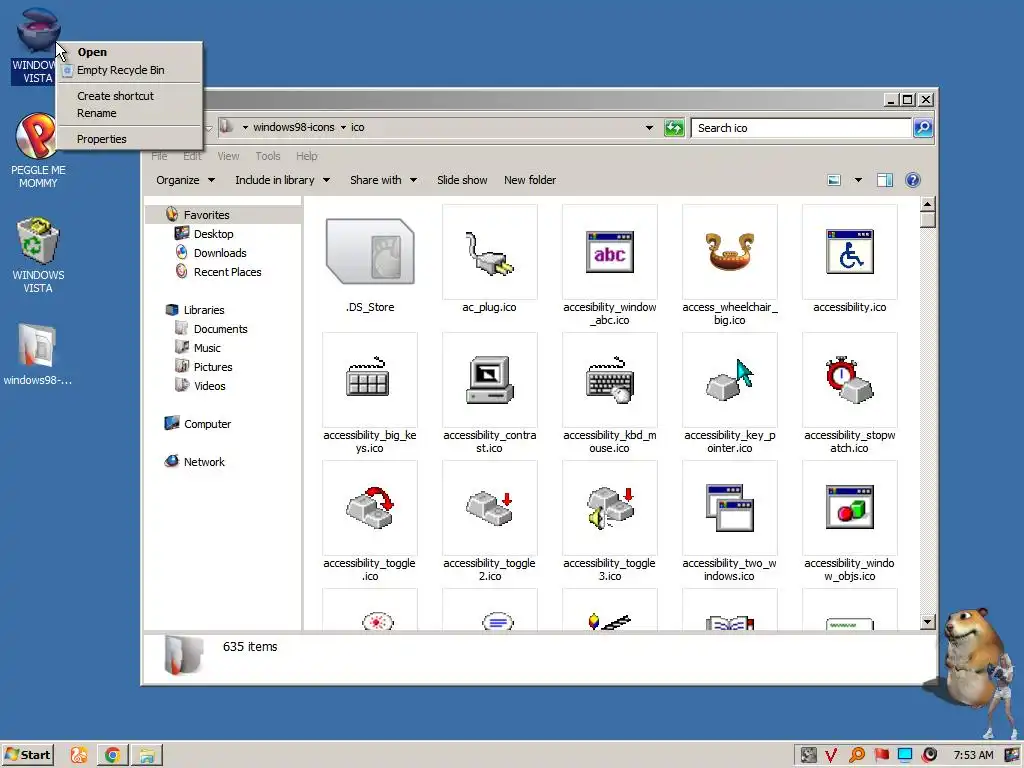Screen dimensions: 1024x768
Task: Select the access_wheelchair_big.ico icon
Action: pos(729,252)
